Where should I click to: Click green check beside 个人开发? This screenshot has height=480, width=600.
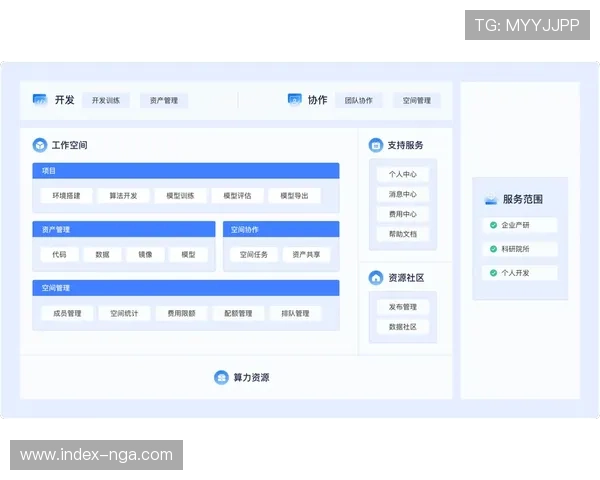click(x=493, y=273)
